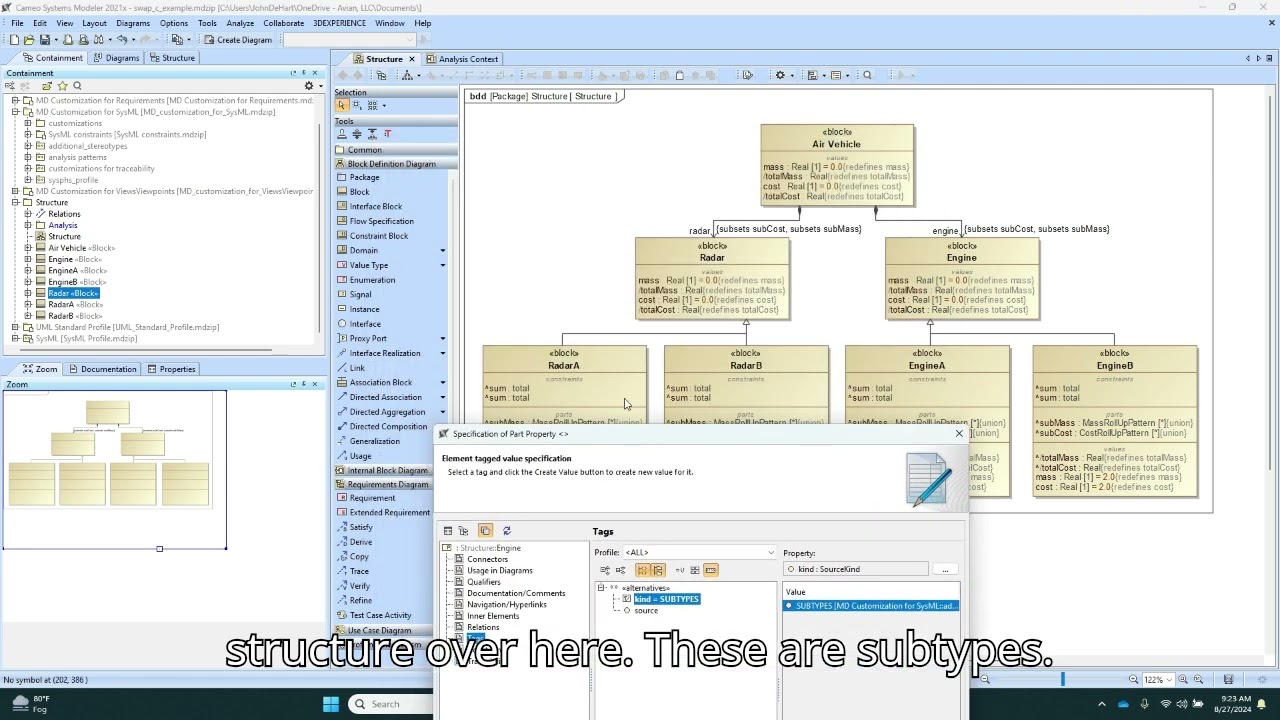The image size is (1280, 720).
Task: Open the File menu
Action: pyautogui.click(x=17, y=23)
